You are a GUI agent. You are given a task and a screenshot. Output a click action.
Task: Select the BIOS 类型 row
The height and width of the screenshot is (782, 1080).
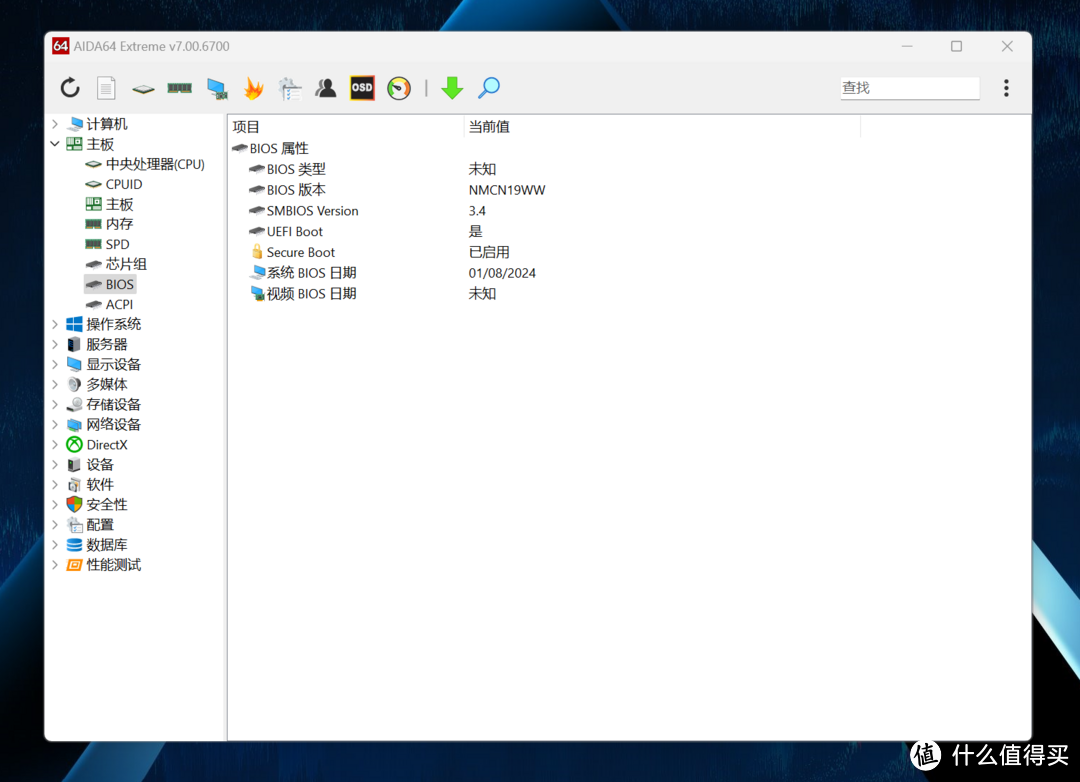[x=288, y=169]
